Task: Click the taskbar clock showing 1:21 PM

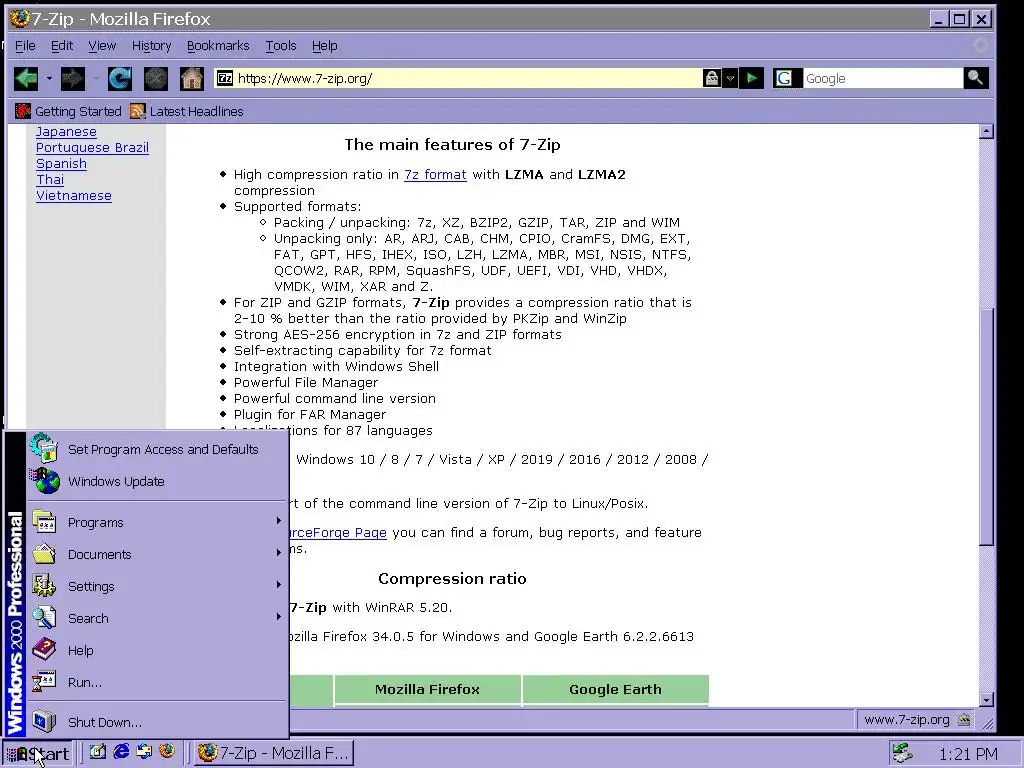Action: pos(968,754)
